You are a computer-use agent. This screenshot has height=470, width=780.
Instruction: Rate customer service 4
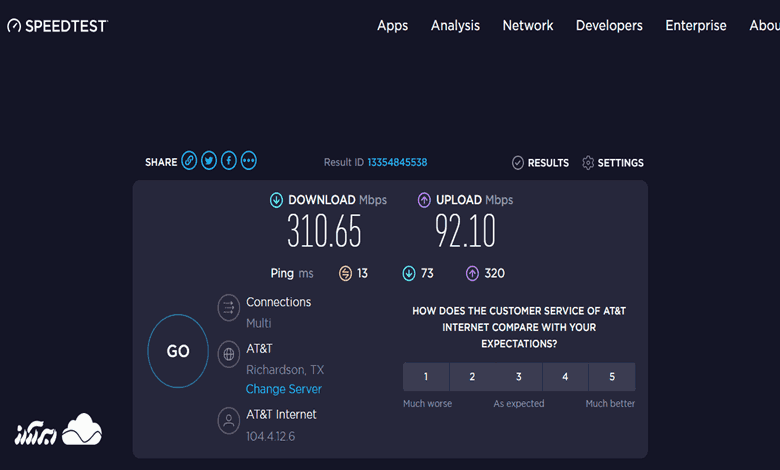(565, 376)
